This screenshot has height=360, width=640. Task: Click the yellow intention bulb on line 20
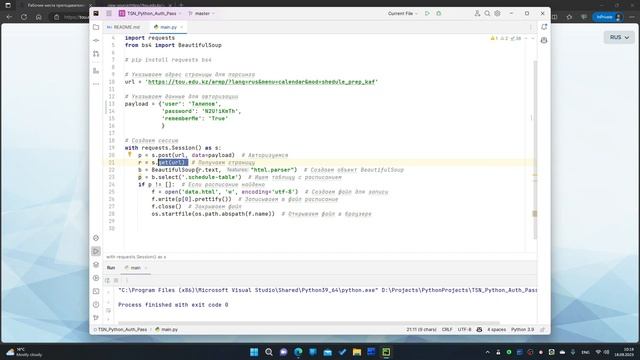(x=130, y=155)
